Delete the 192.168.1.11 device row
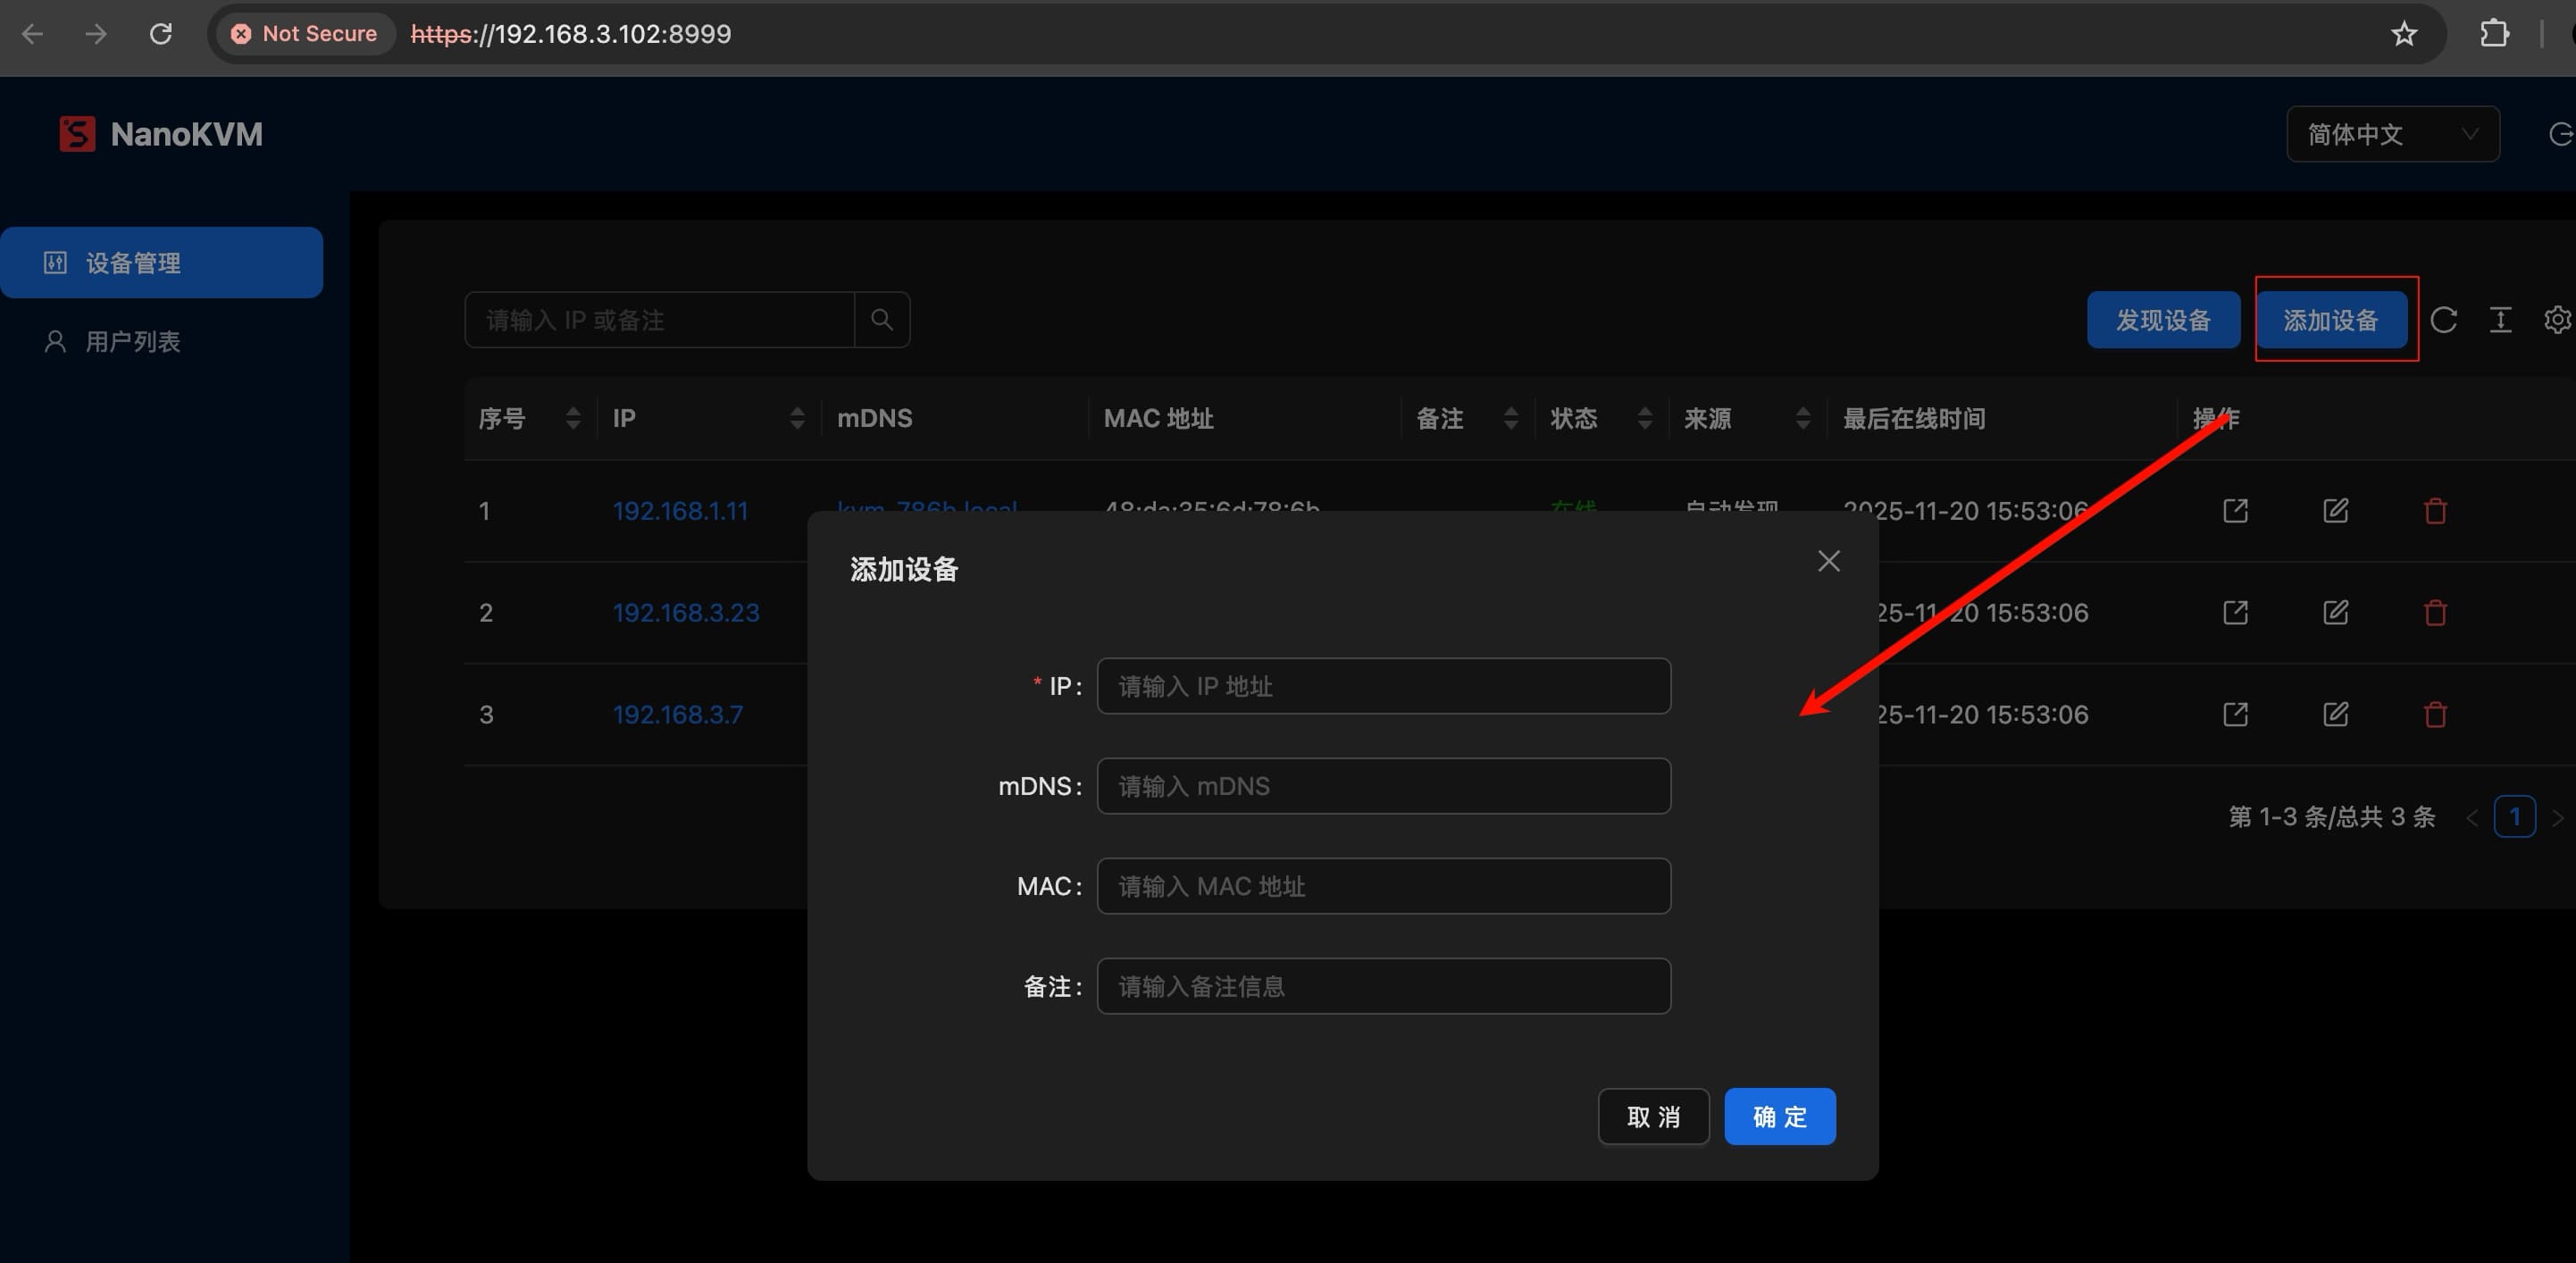Viewport: 2576px width, 1263px height. [x=2435, y=511]
